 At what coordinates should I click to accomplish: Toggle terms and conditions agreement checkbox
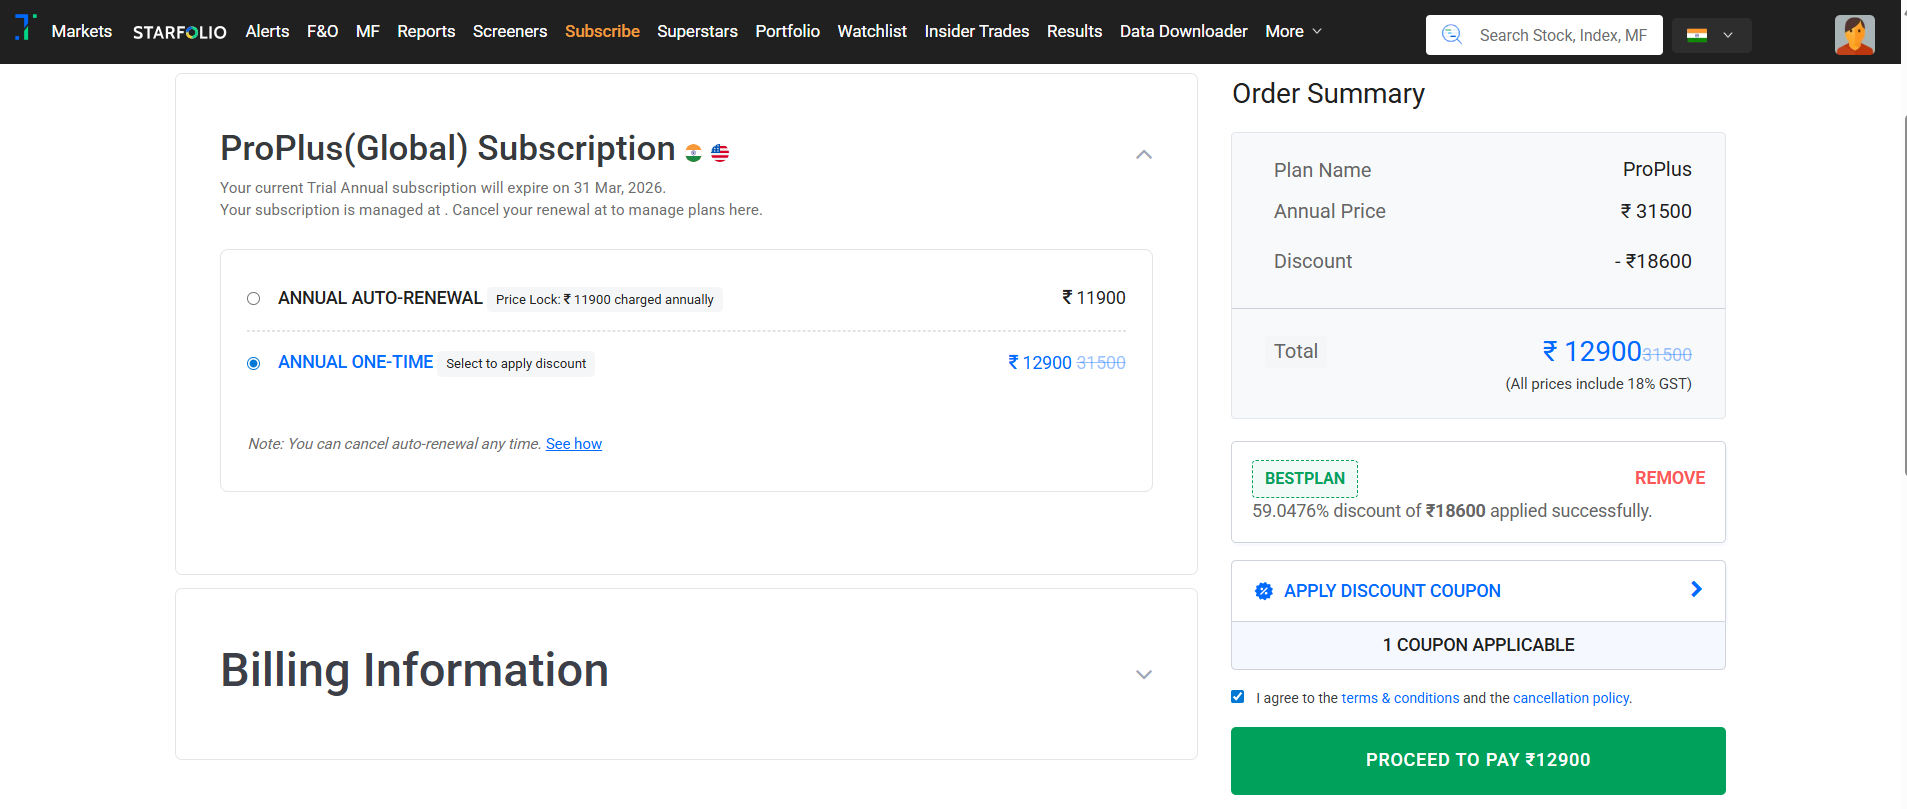click(x=1238, y=697)
